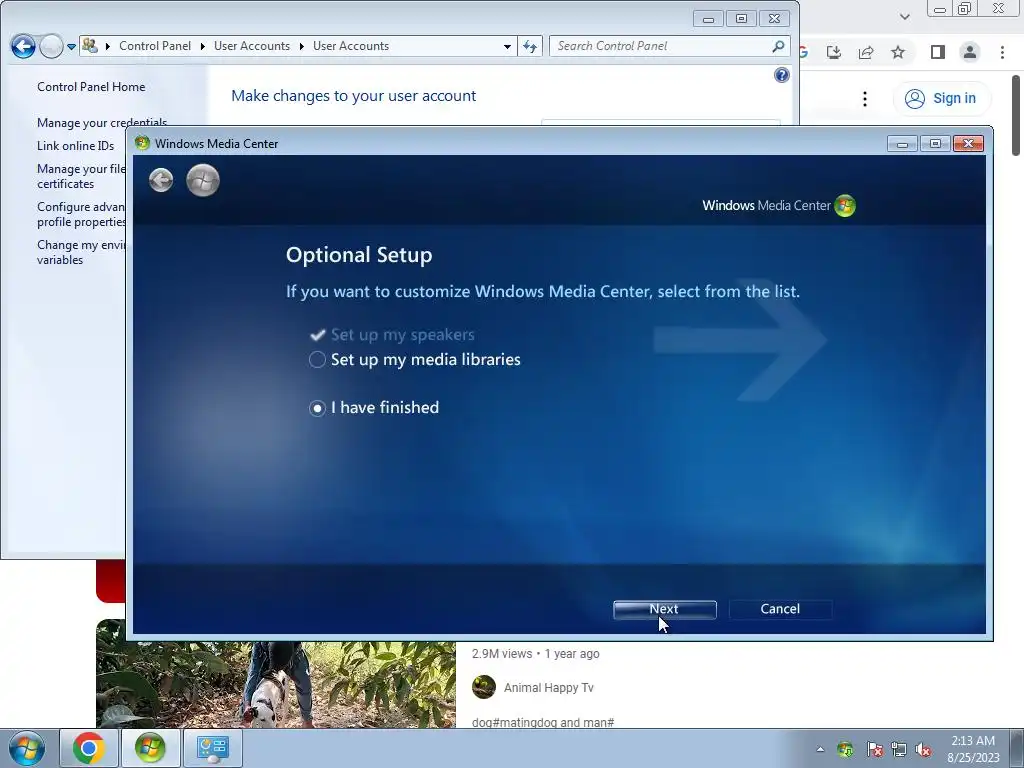Cancel the Windows Media Center setup
This screenshot has height=768, width=1024.
(x=780, y=609)
